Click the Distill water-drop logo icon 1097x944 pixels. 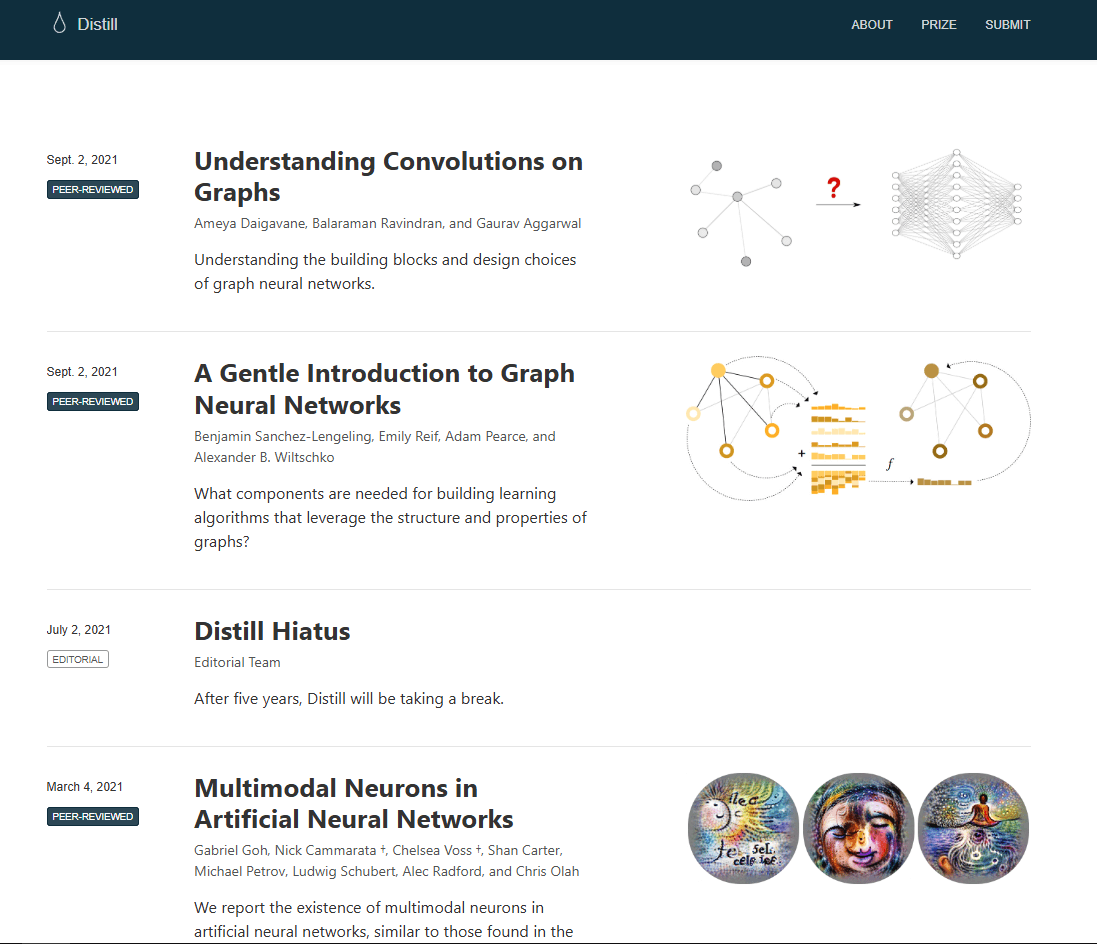[59, 22]
